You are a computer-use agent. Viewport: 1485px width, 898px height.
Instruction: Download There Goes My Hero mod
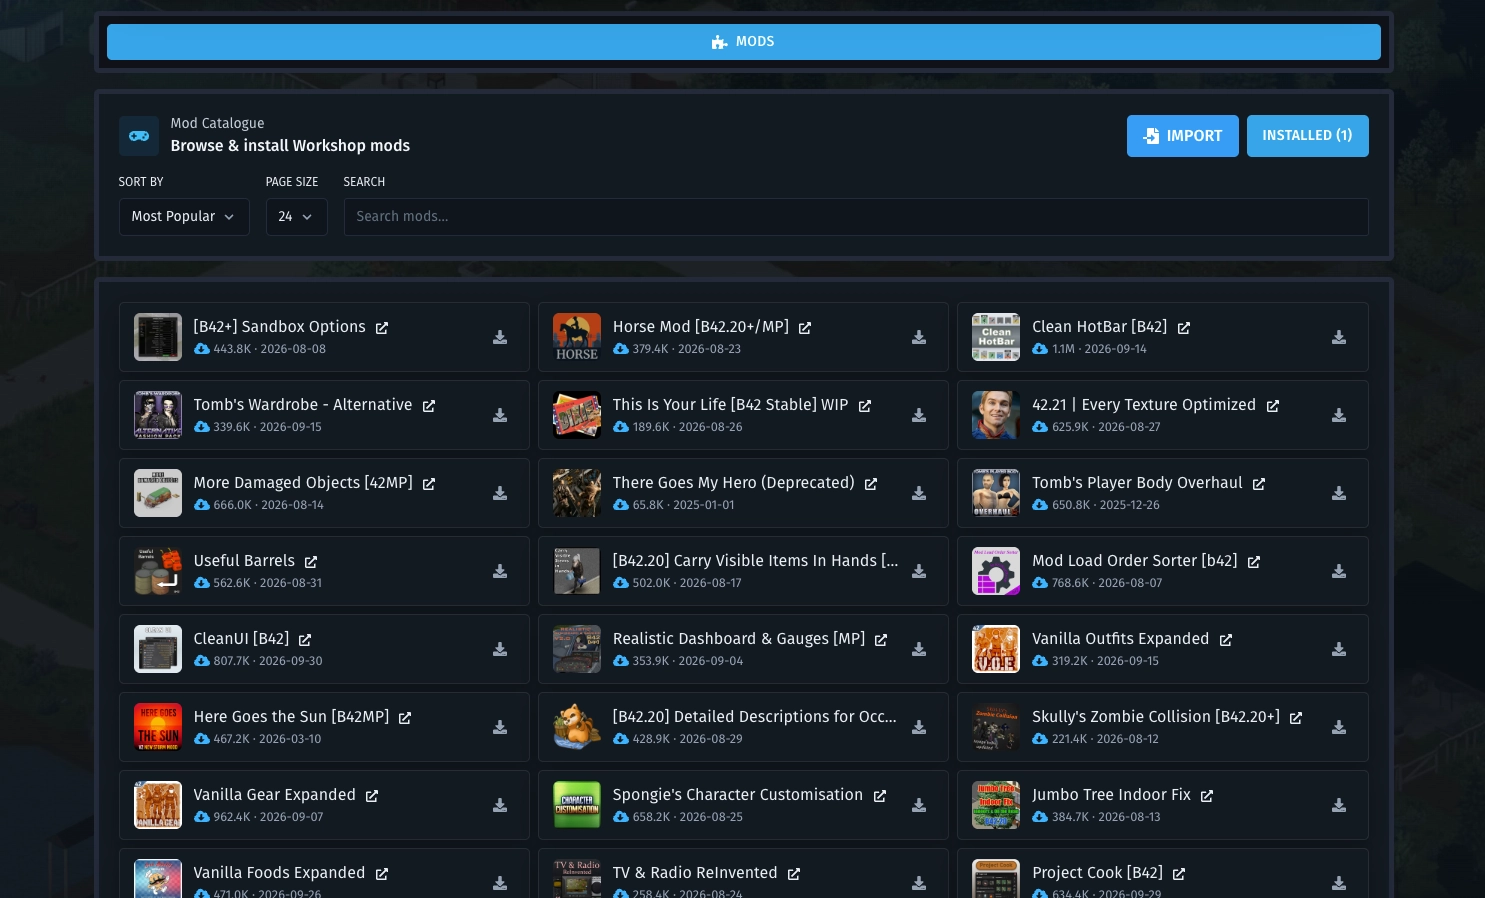[919, 494]
